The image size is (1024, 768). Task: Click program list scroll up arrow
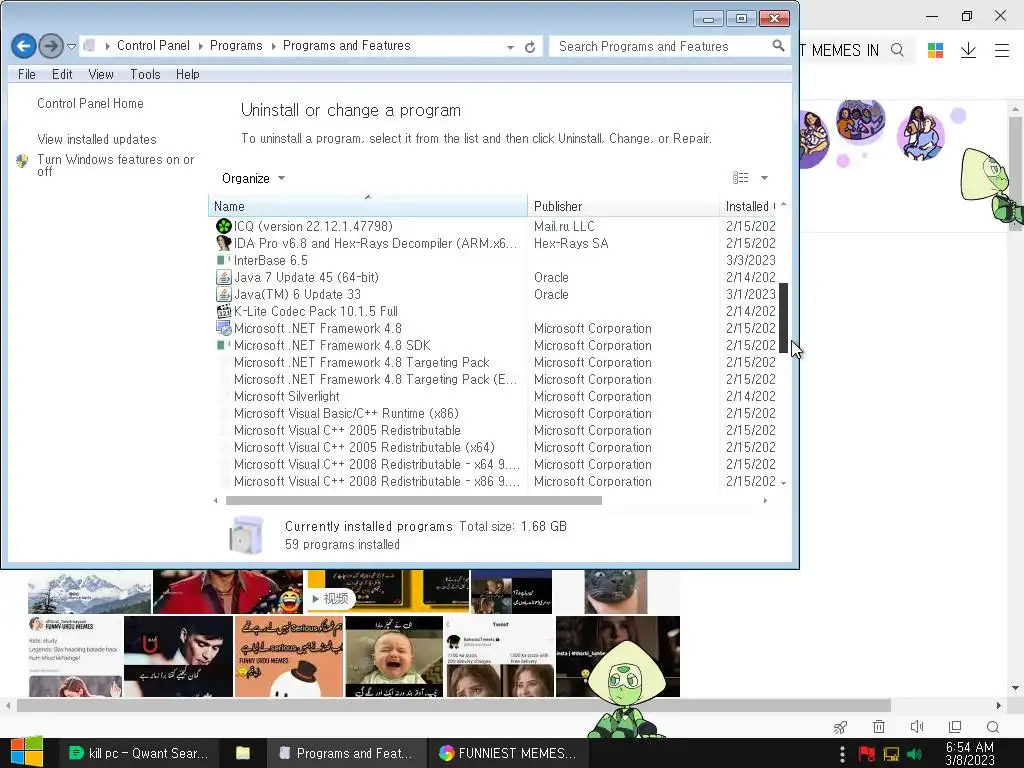pos(783,205)
